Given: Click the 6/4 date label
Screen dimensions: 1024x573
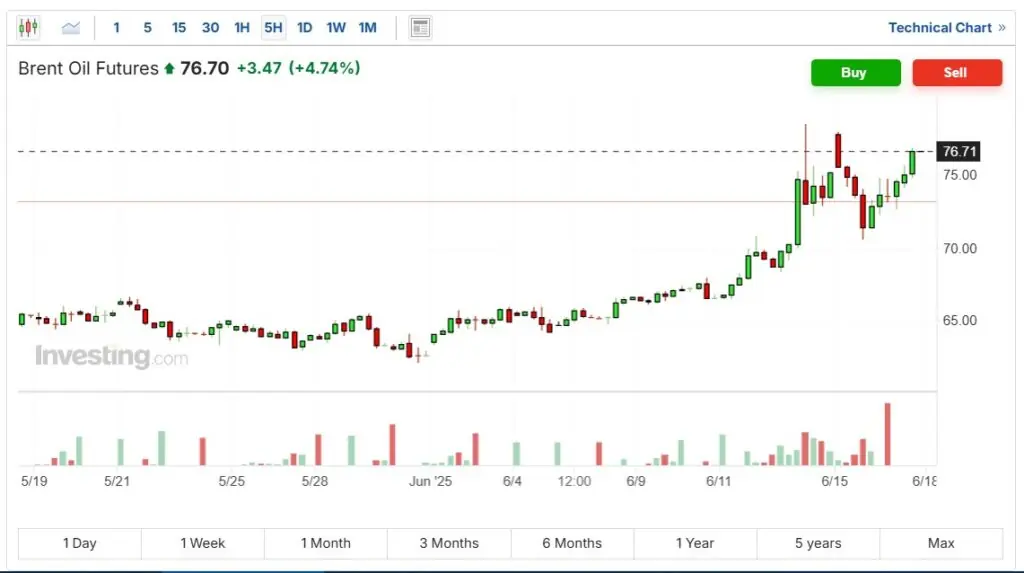Looking at the screenshot, I should coord(512,482).
